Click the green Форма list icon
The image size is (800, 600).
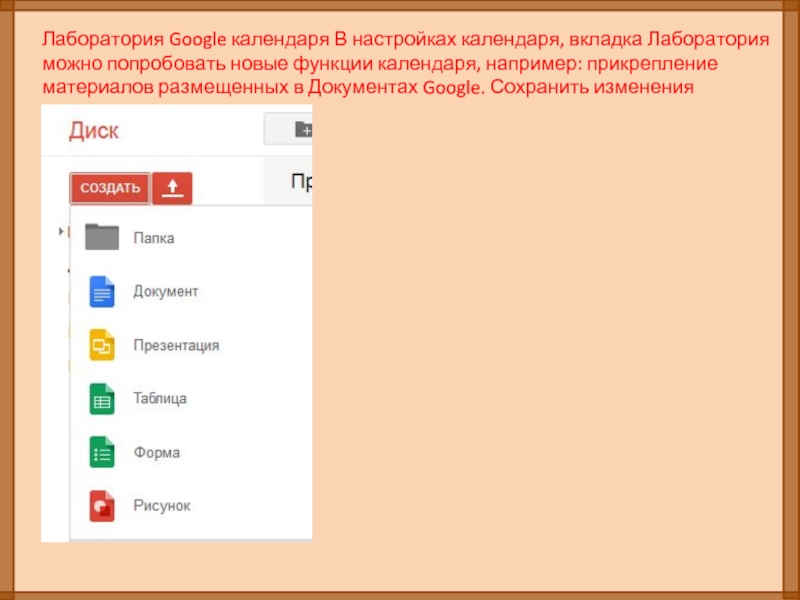pyautogui.click(x=102, y=452)
